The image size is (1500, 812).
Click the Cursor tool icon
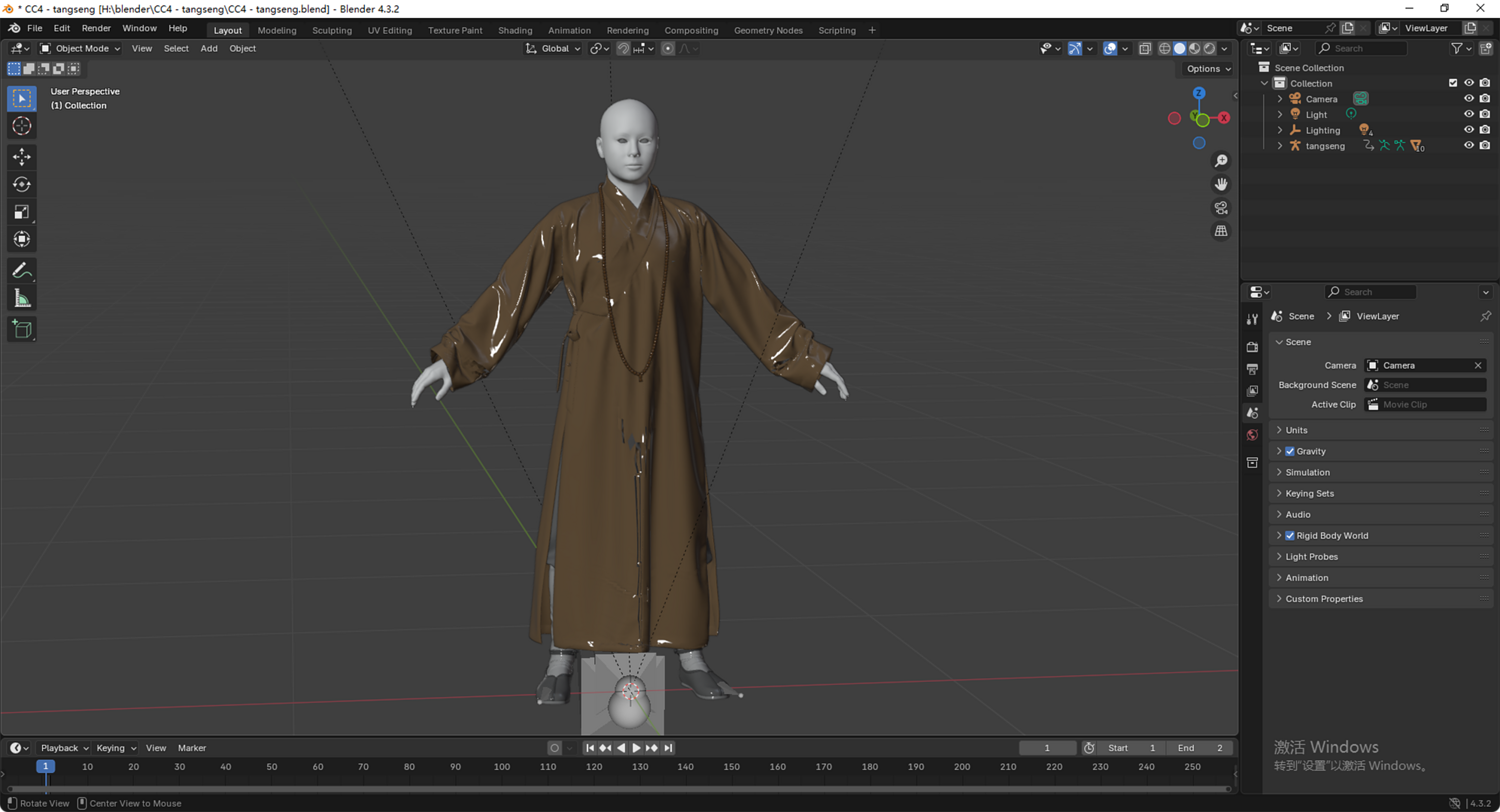point(22,126)
